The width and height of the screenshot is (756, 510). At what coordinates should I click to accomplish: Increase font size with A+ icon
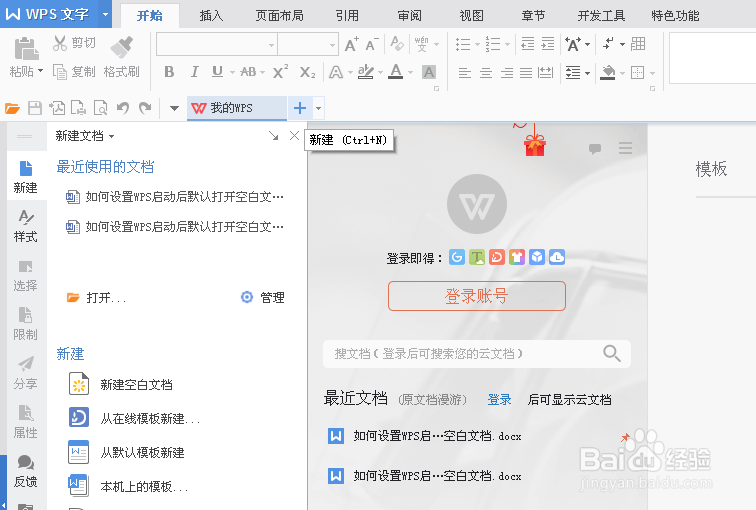coord(351,44)
